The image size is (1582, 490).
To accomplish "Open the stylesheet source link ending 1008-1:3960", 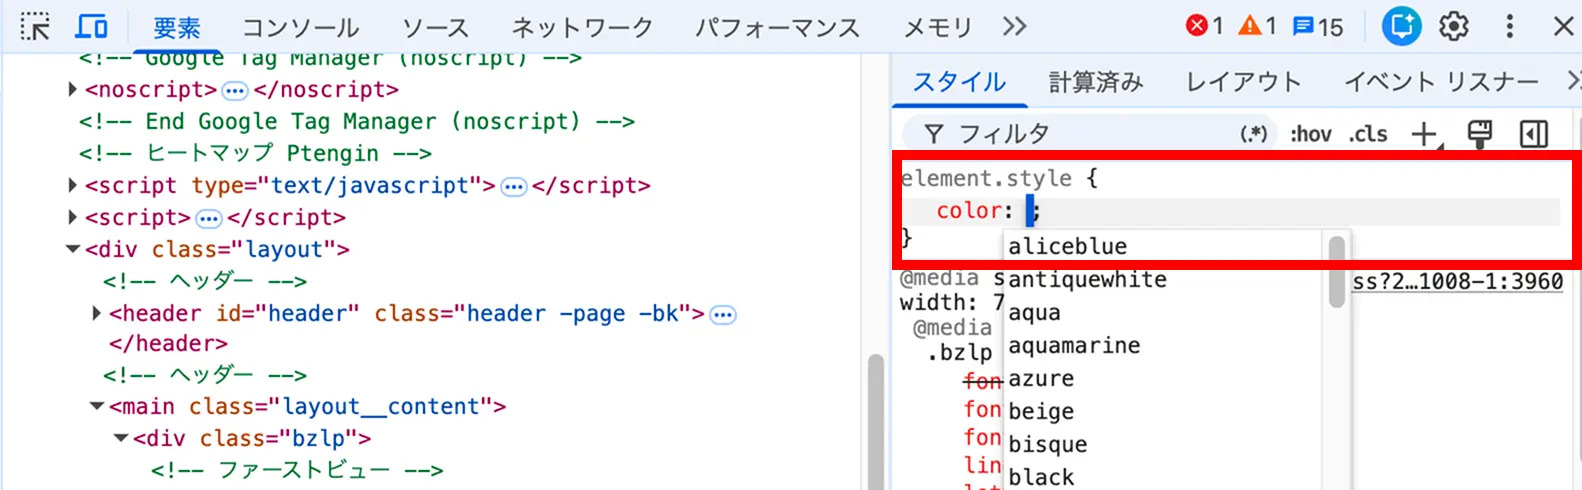I will pyautogui.click(x=1457, y=282).
